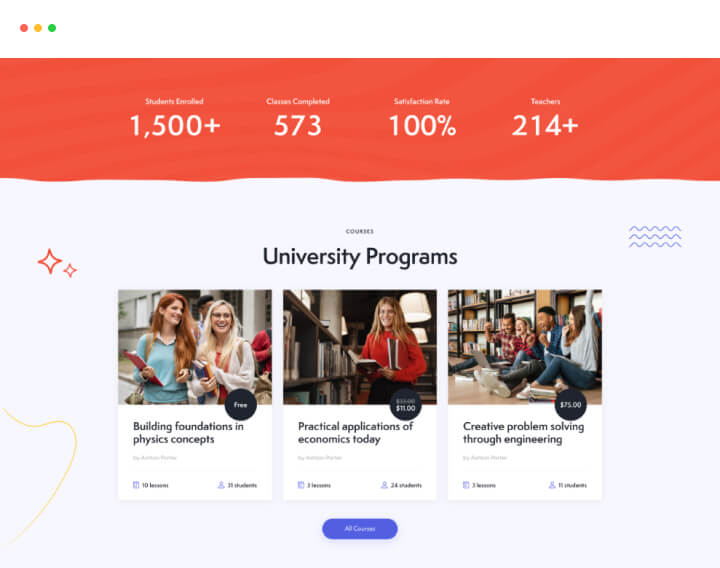Image resolution: width=720 pixels, height=568 pixels.
Task: Open the All Courses button
Action: pyautogui.click(x=360, y=529)
